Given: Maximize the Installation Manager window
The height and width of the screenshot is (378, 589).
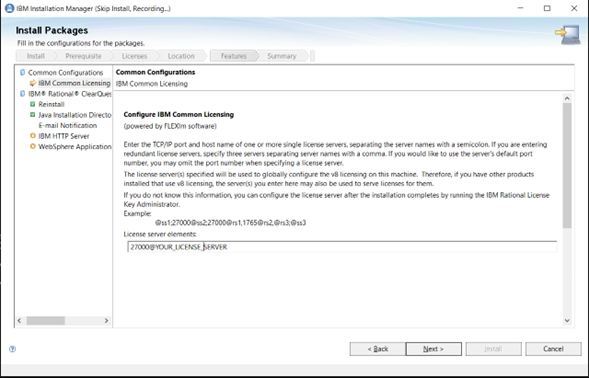Looking at the screenshot, I should (x=547, y=8).
